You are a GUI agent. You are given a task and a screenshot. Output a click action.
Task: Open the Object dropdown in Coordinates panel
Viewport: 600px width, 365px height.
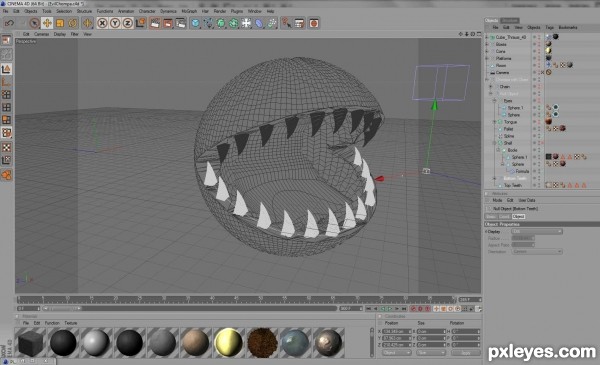click(x=396, y=353)
